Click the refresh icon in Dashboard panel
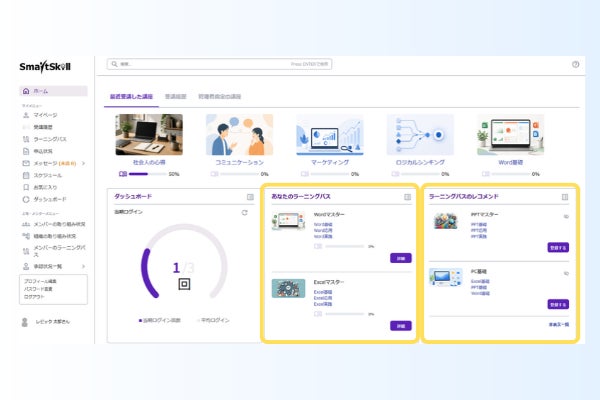Image resolution: width=600 pixels, height=400 pixels. coord(245,212)
